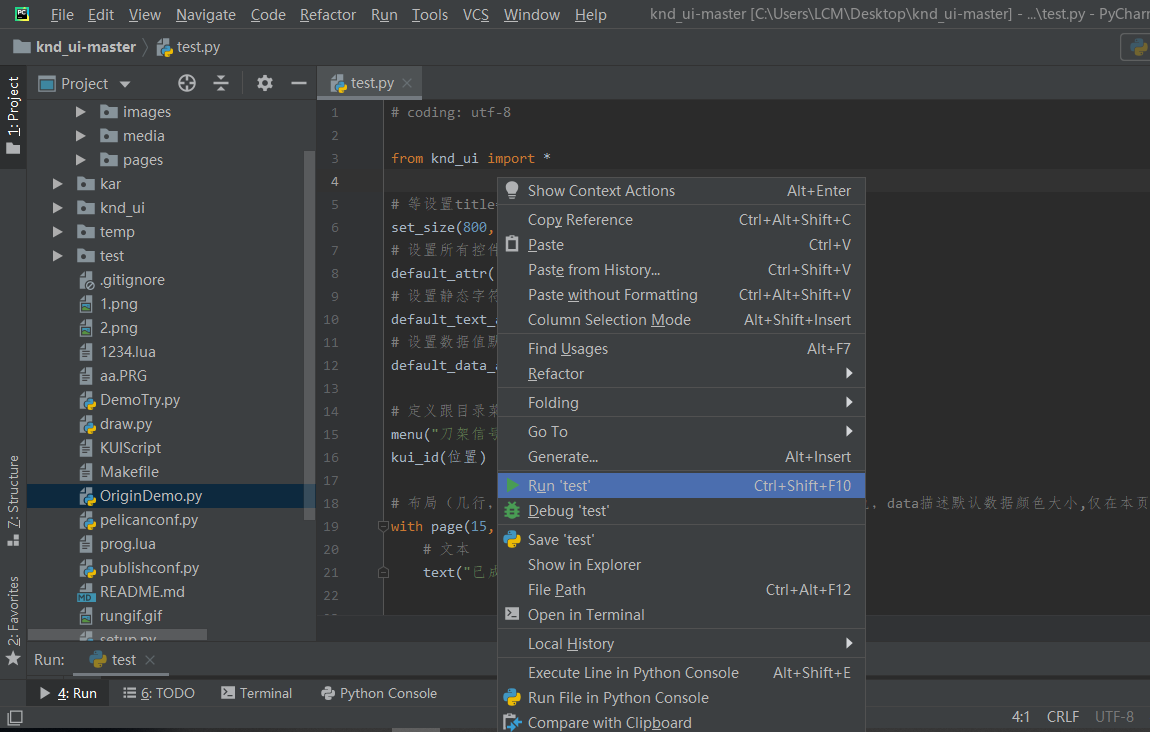This screenshot has height=732, width=1150.
Task: Expand the images folder in tree
Action: (x=81, y=112)
